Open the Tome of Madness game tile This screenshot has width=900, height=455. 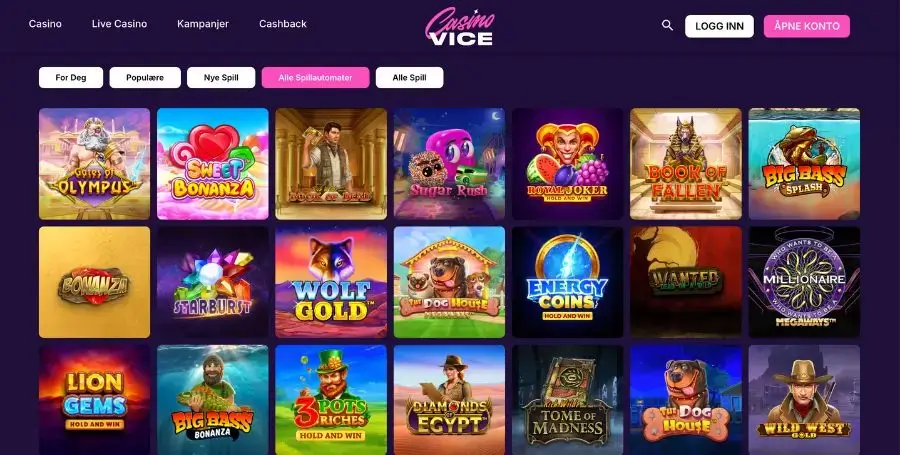click(567, 400)
